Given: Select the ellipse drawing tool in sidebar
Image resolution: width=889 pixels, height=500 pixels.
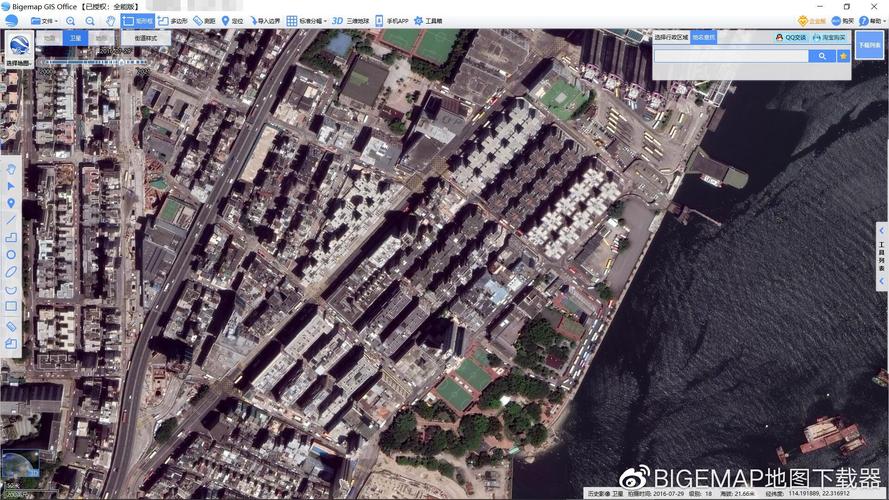Looking at the screenshot, I should click(x=11, y=272).
